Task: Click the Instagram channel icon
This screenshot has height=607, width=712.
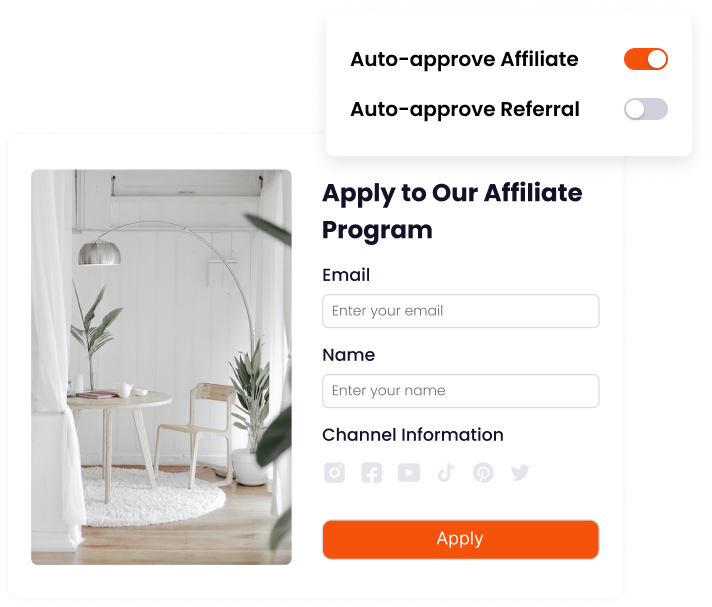Action: [334, 473]
